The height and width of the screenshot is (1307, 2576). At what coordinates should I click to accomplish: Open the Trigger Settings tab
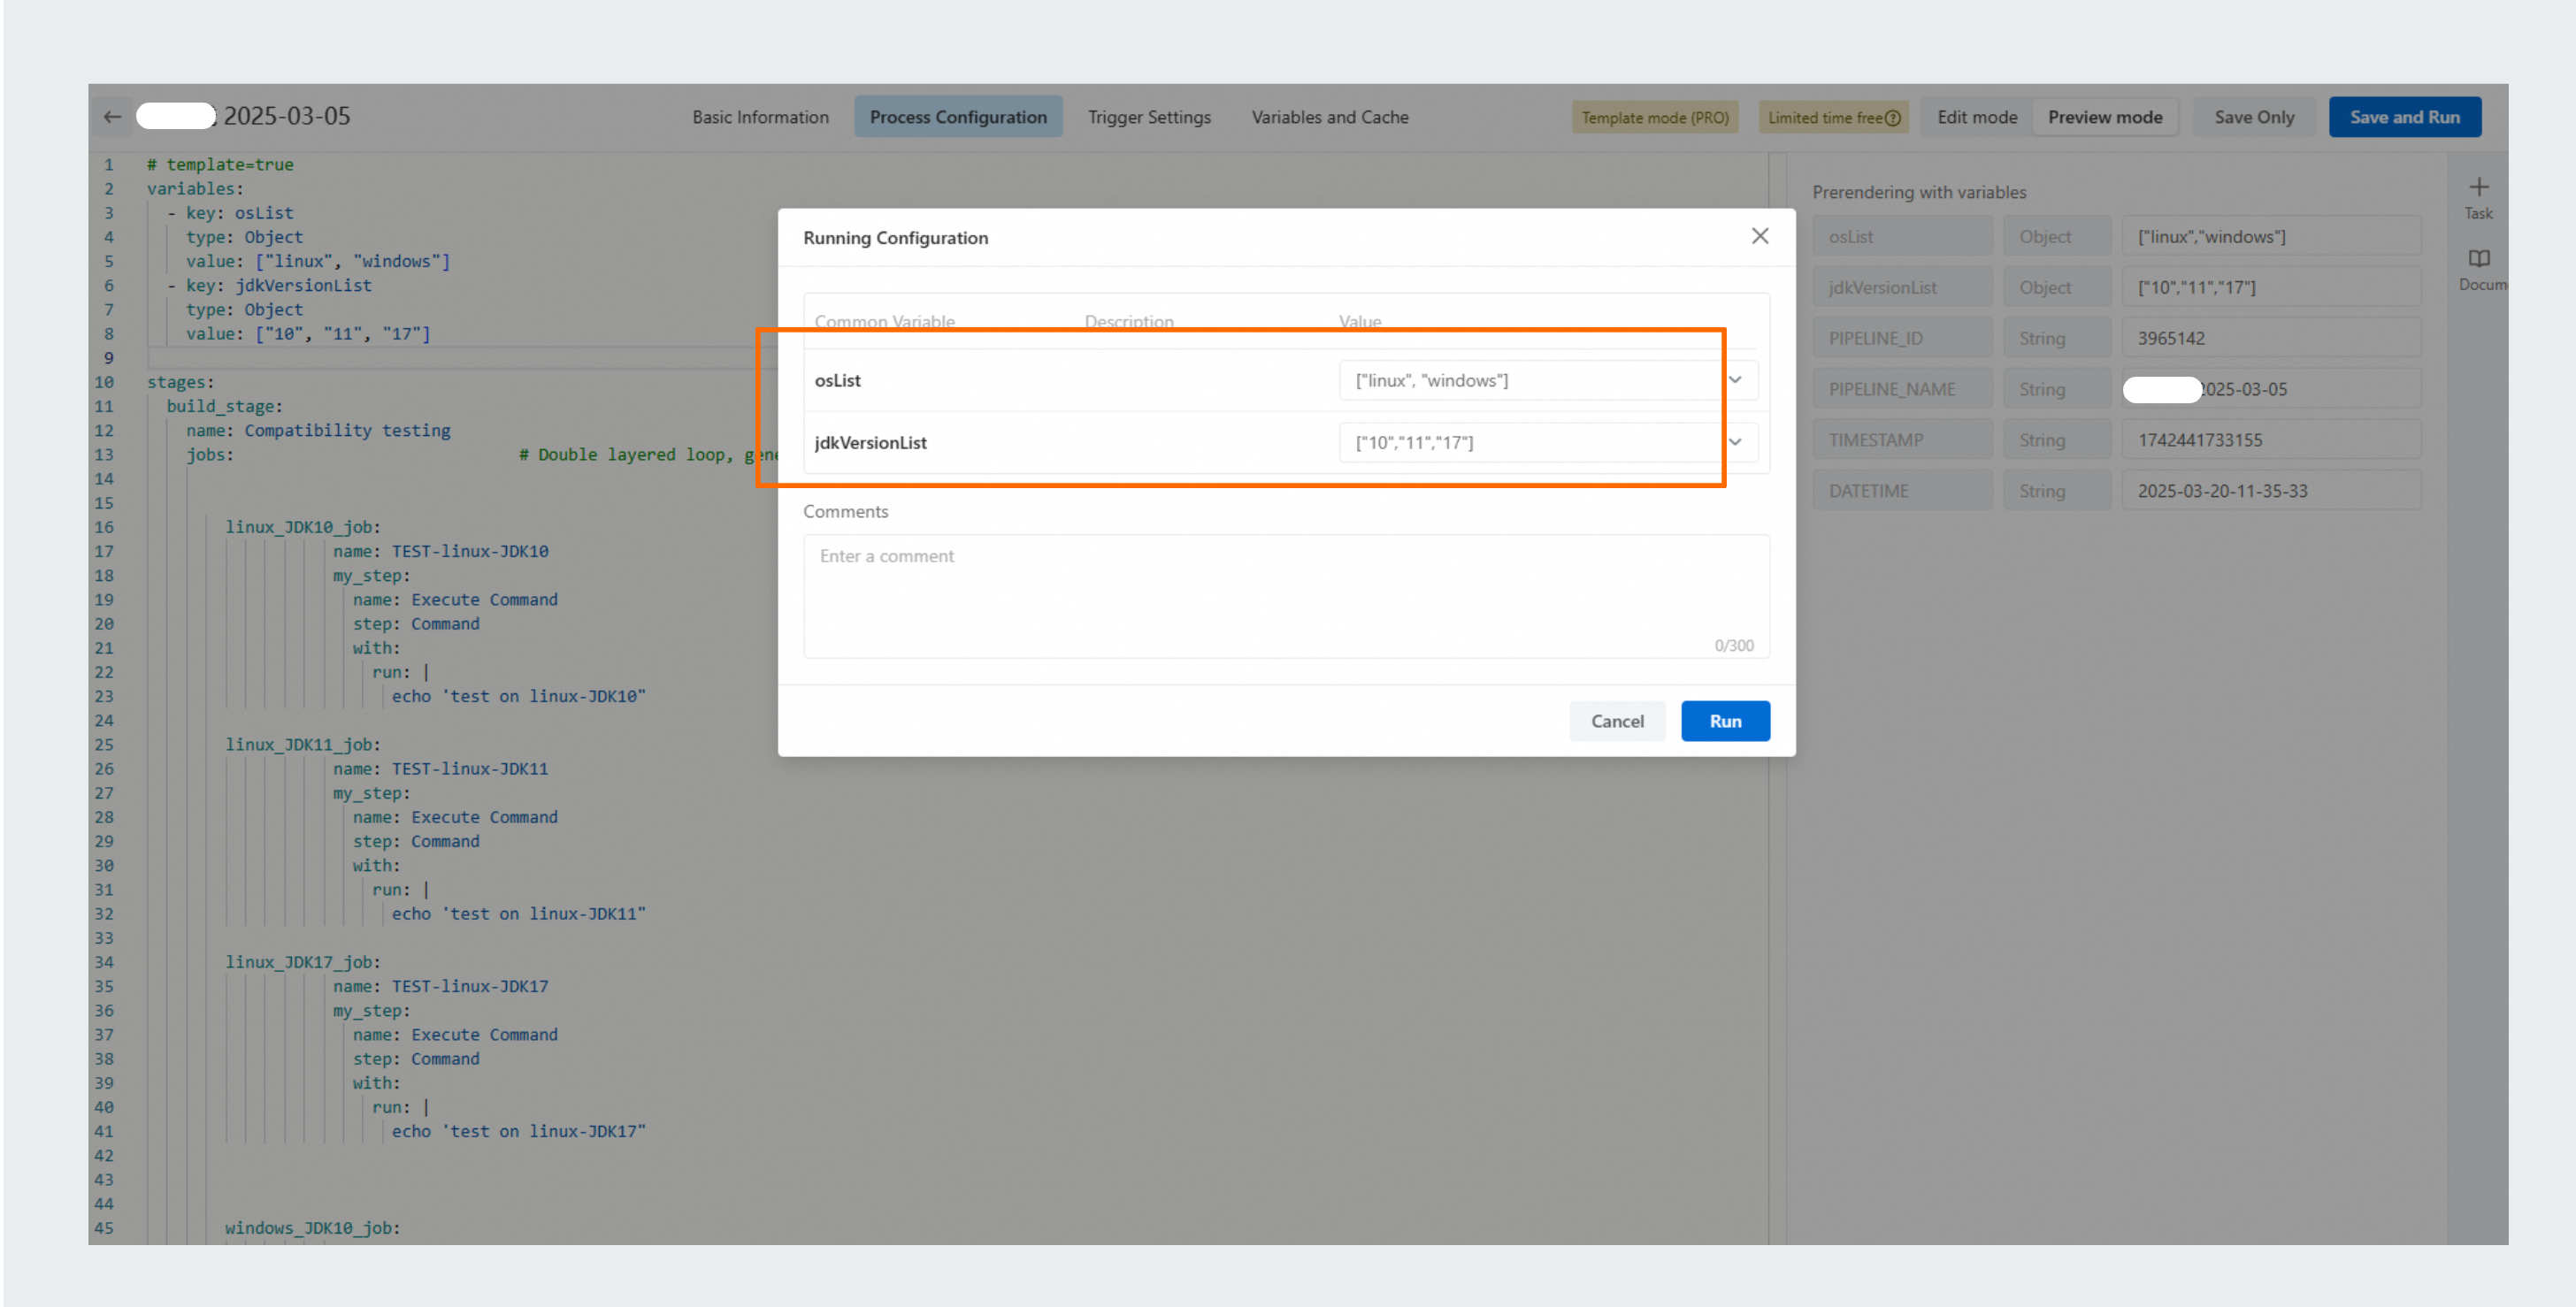[1149, 117]
